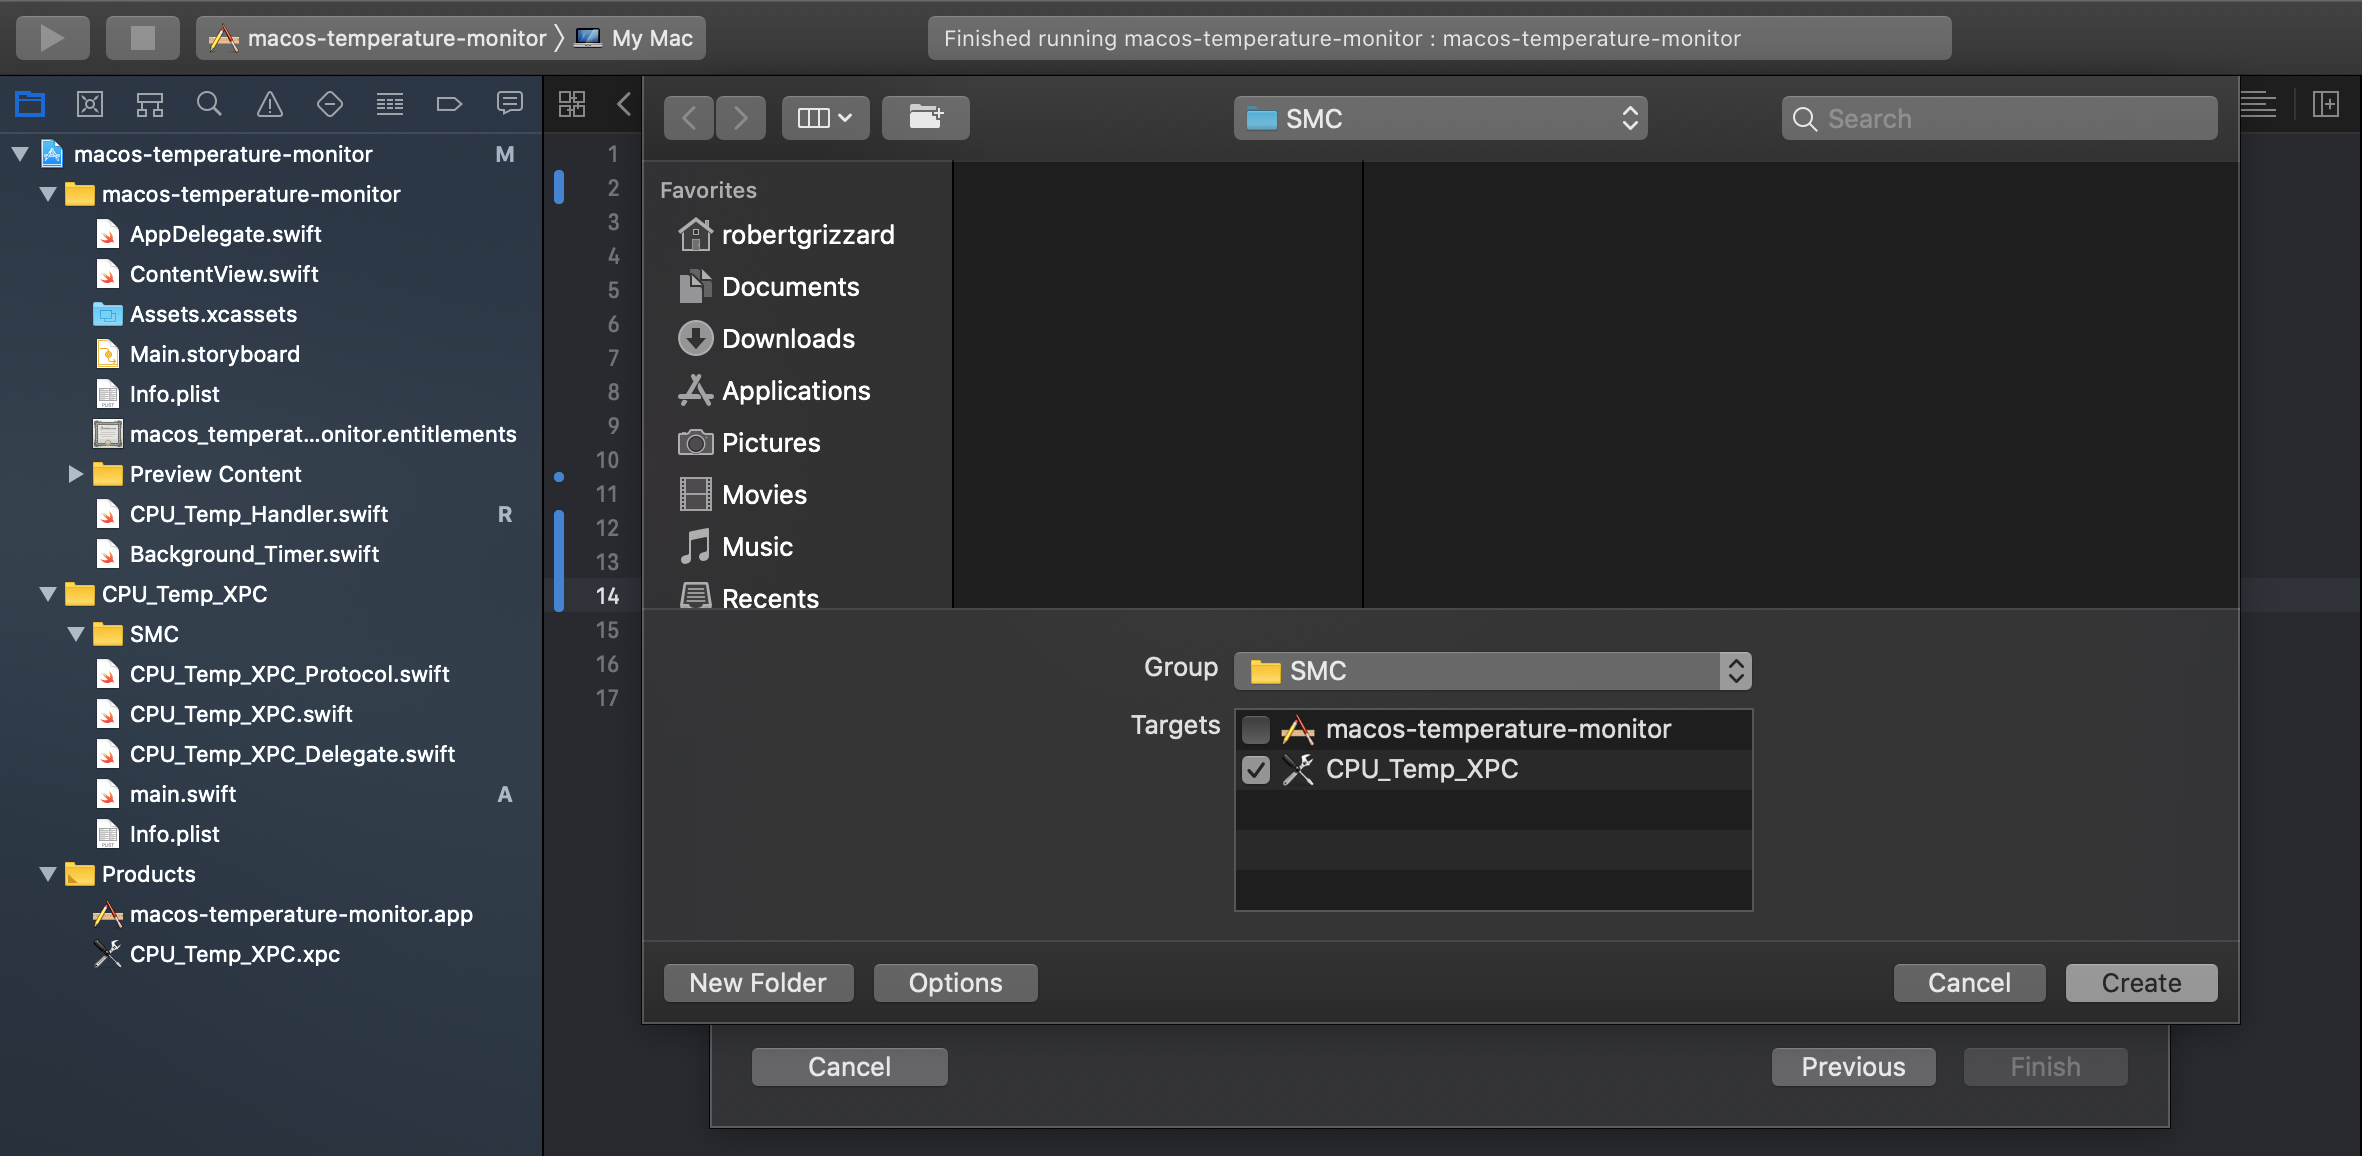Click the dialog back navigation arrow
The height and width of the screenshot is (1156, 2362).
click(689, 118)
